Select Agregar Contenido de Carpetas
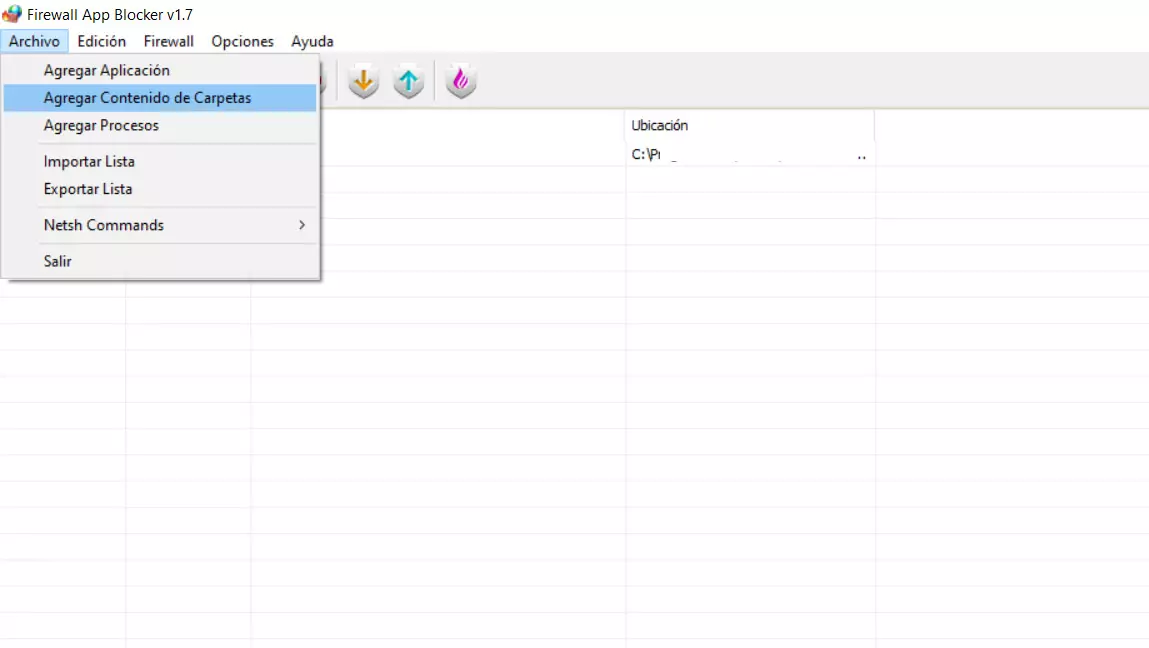1149x648 pixels. 160,97
